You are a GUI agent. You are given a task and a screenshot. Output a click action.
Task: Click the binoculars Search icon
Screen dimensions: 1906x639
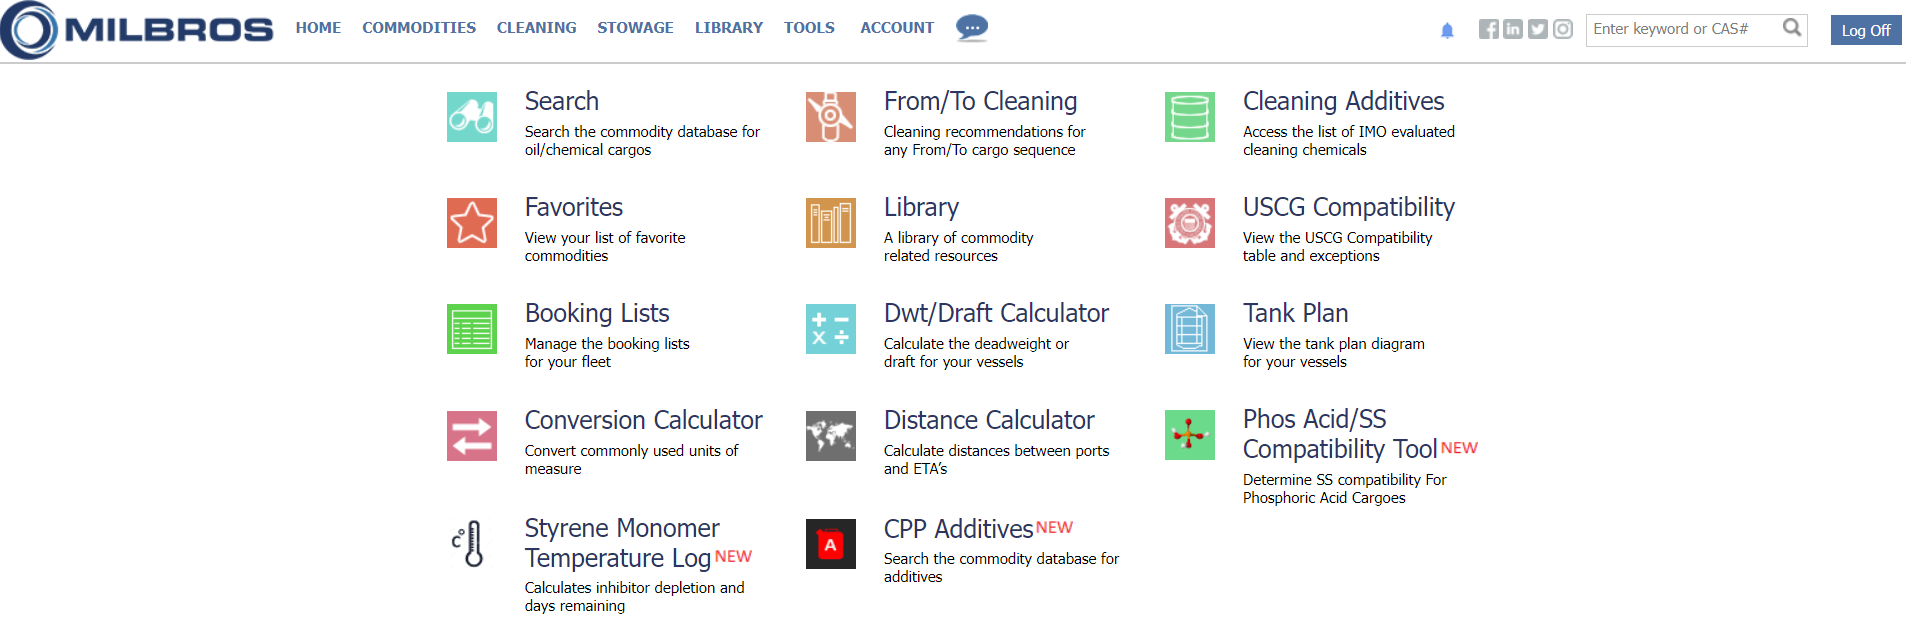pos(471,117)
